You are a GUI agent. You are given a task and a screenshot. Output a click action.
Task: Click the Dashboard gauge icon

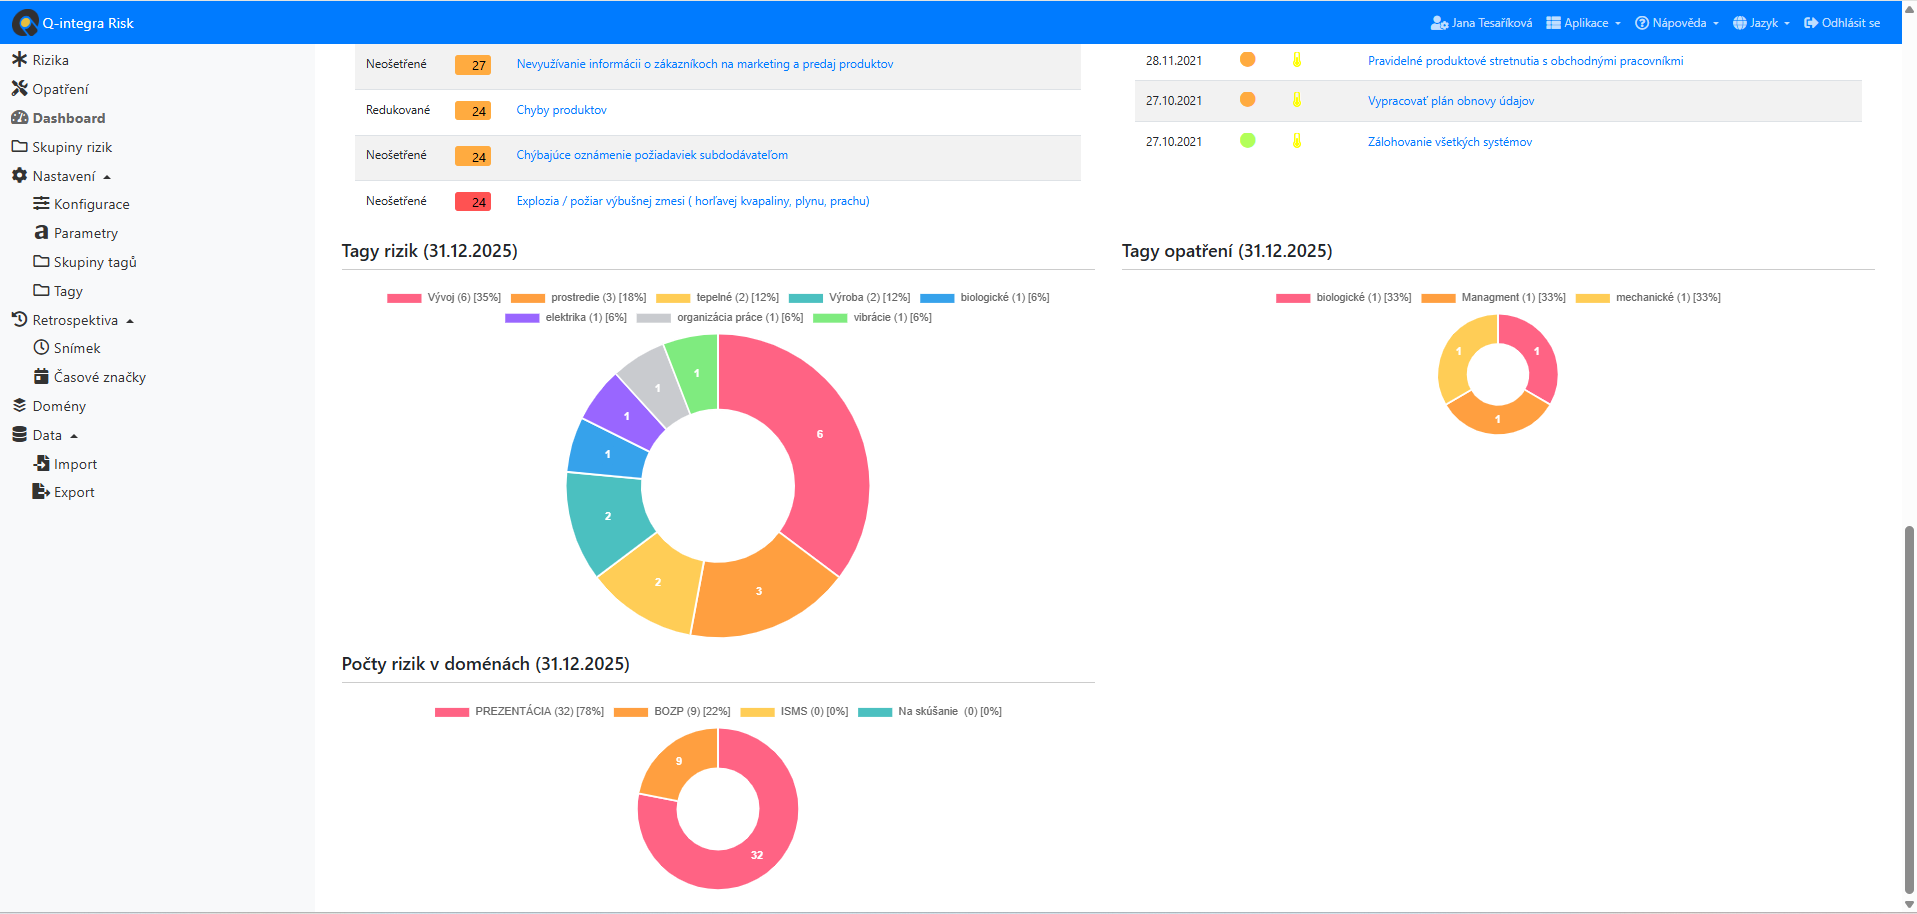pyautogui.click(x=19, y=118)
